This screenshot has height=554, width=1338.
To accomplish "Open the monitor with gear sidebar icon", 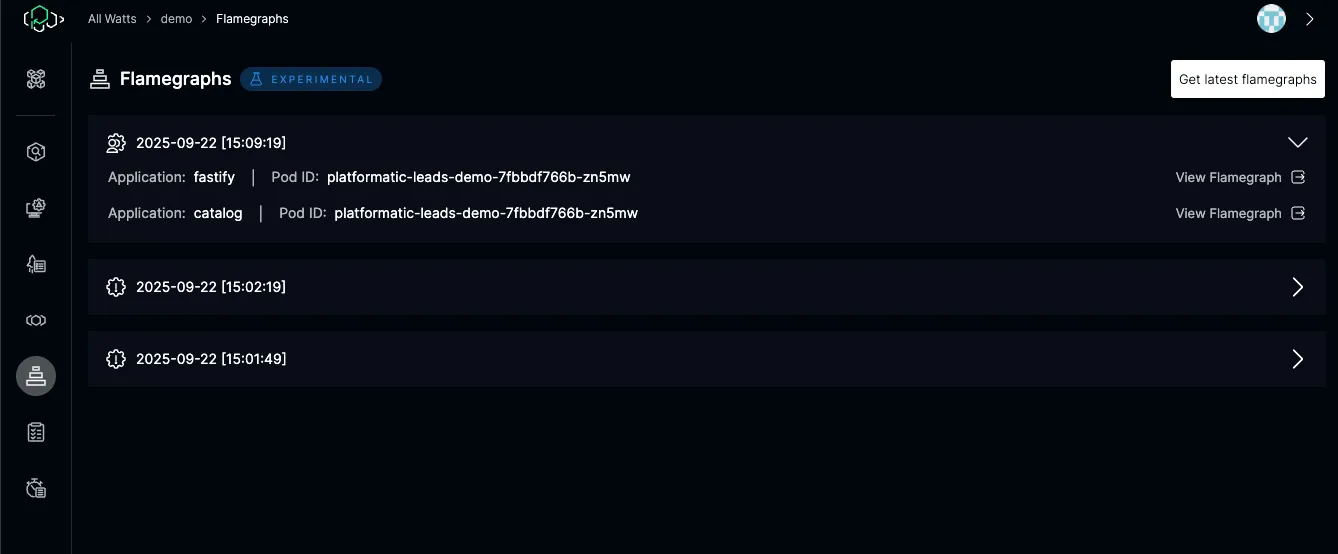I will (36, 208).
